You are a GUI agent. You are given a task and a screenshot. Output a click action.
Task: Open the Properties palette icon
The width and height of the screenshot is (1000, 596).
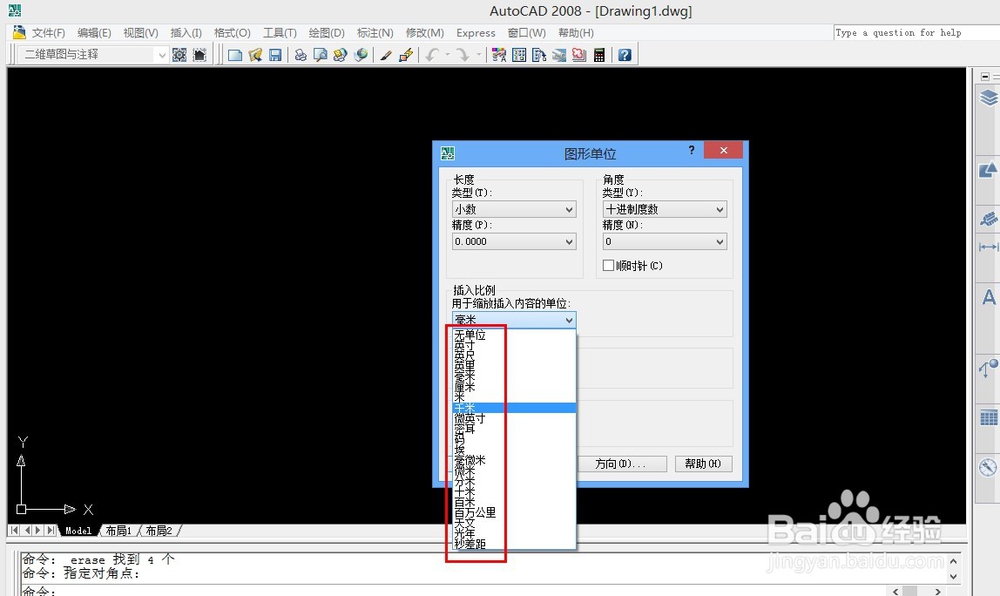point(499,55)
